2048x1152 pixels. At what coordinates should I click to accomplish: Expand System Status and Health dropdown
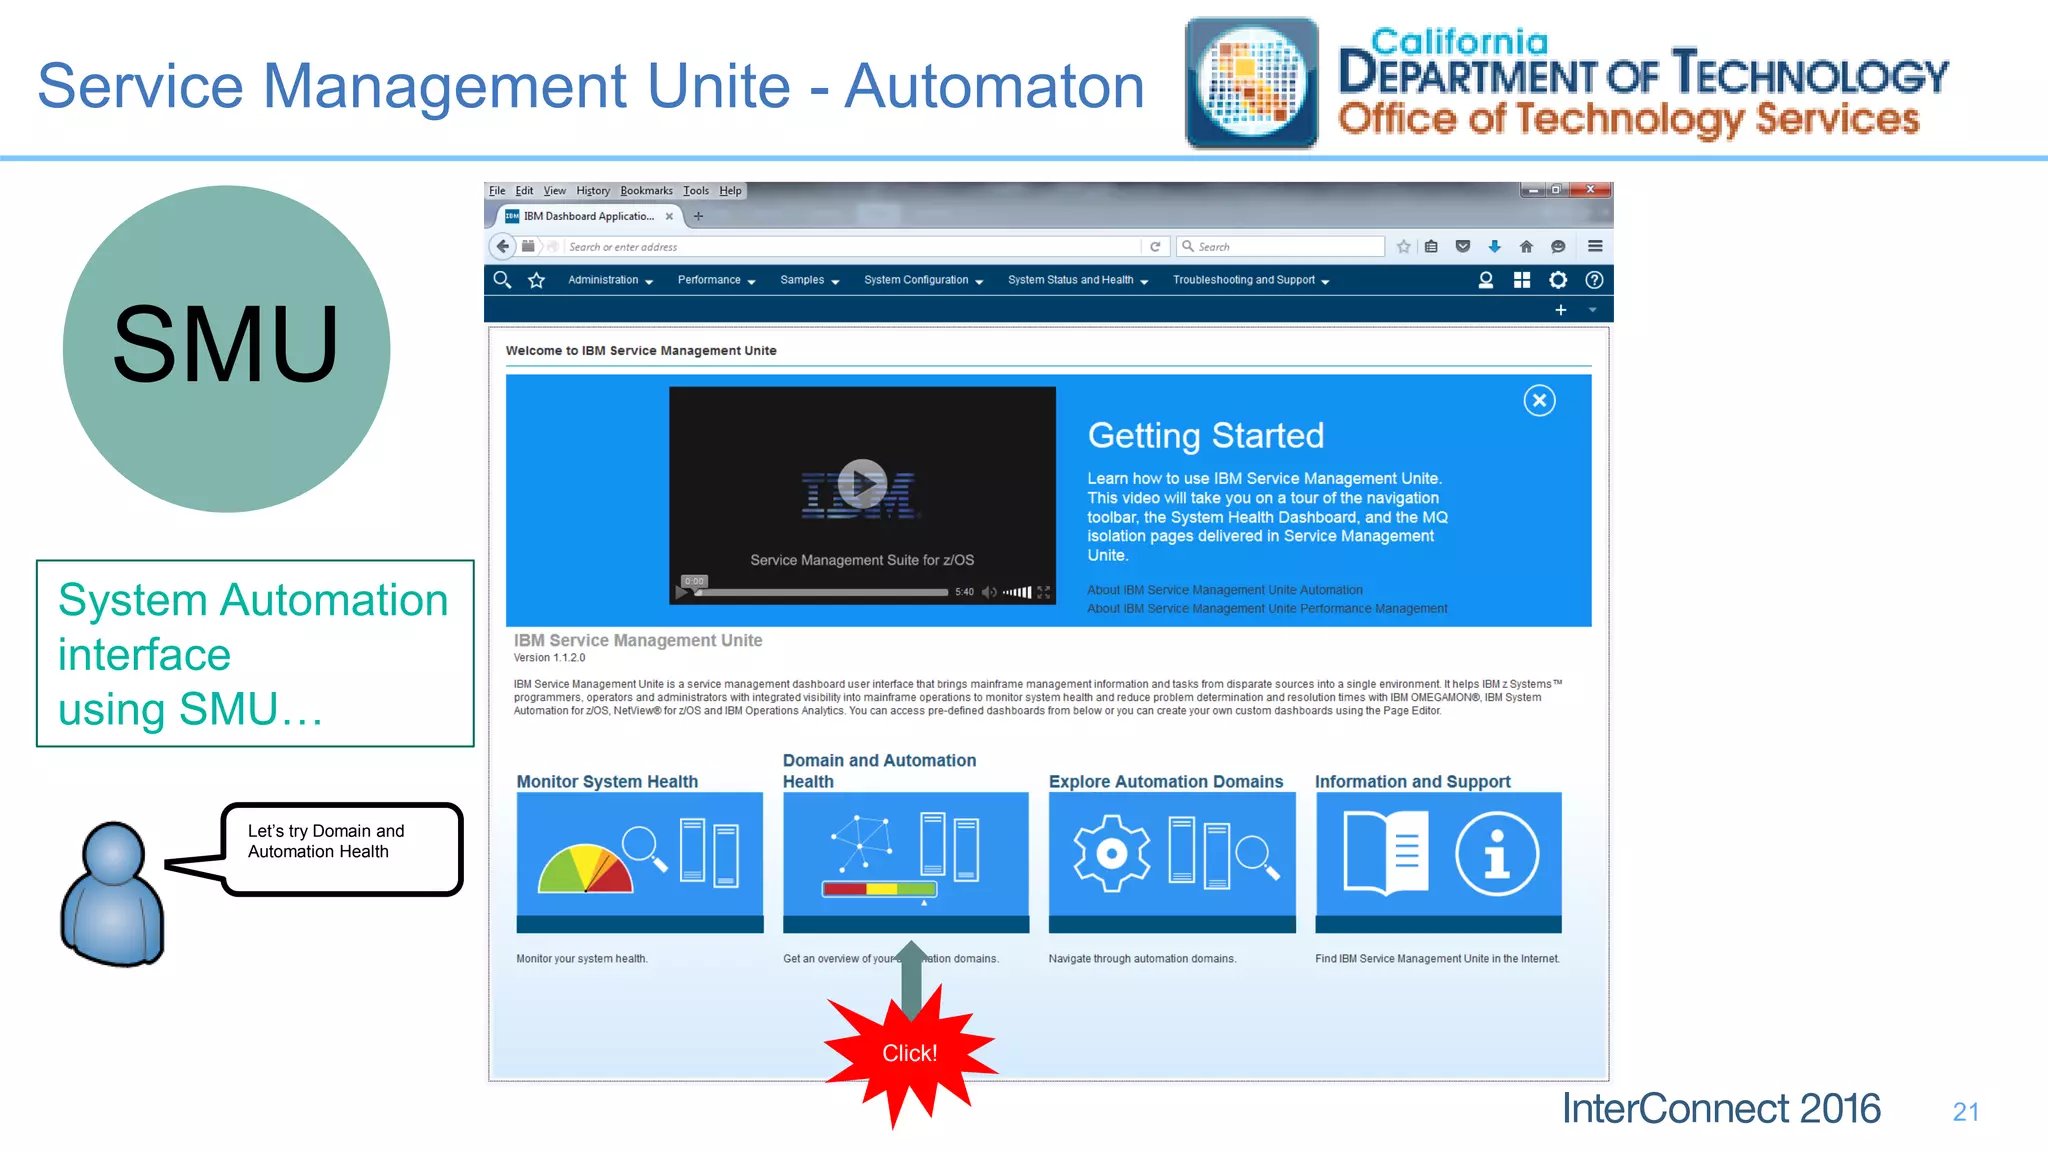pyautogui.click(x=1078, y=280)
